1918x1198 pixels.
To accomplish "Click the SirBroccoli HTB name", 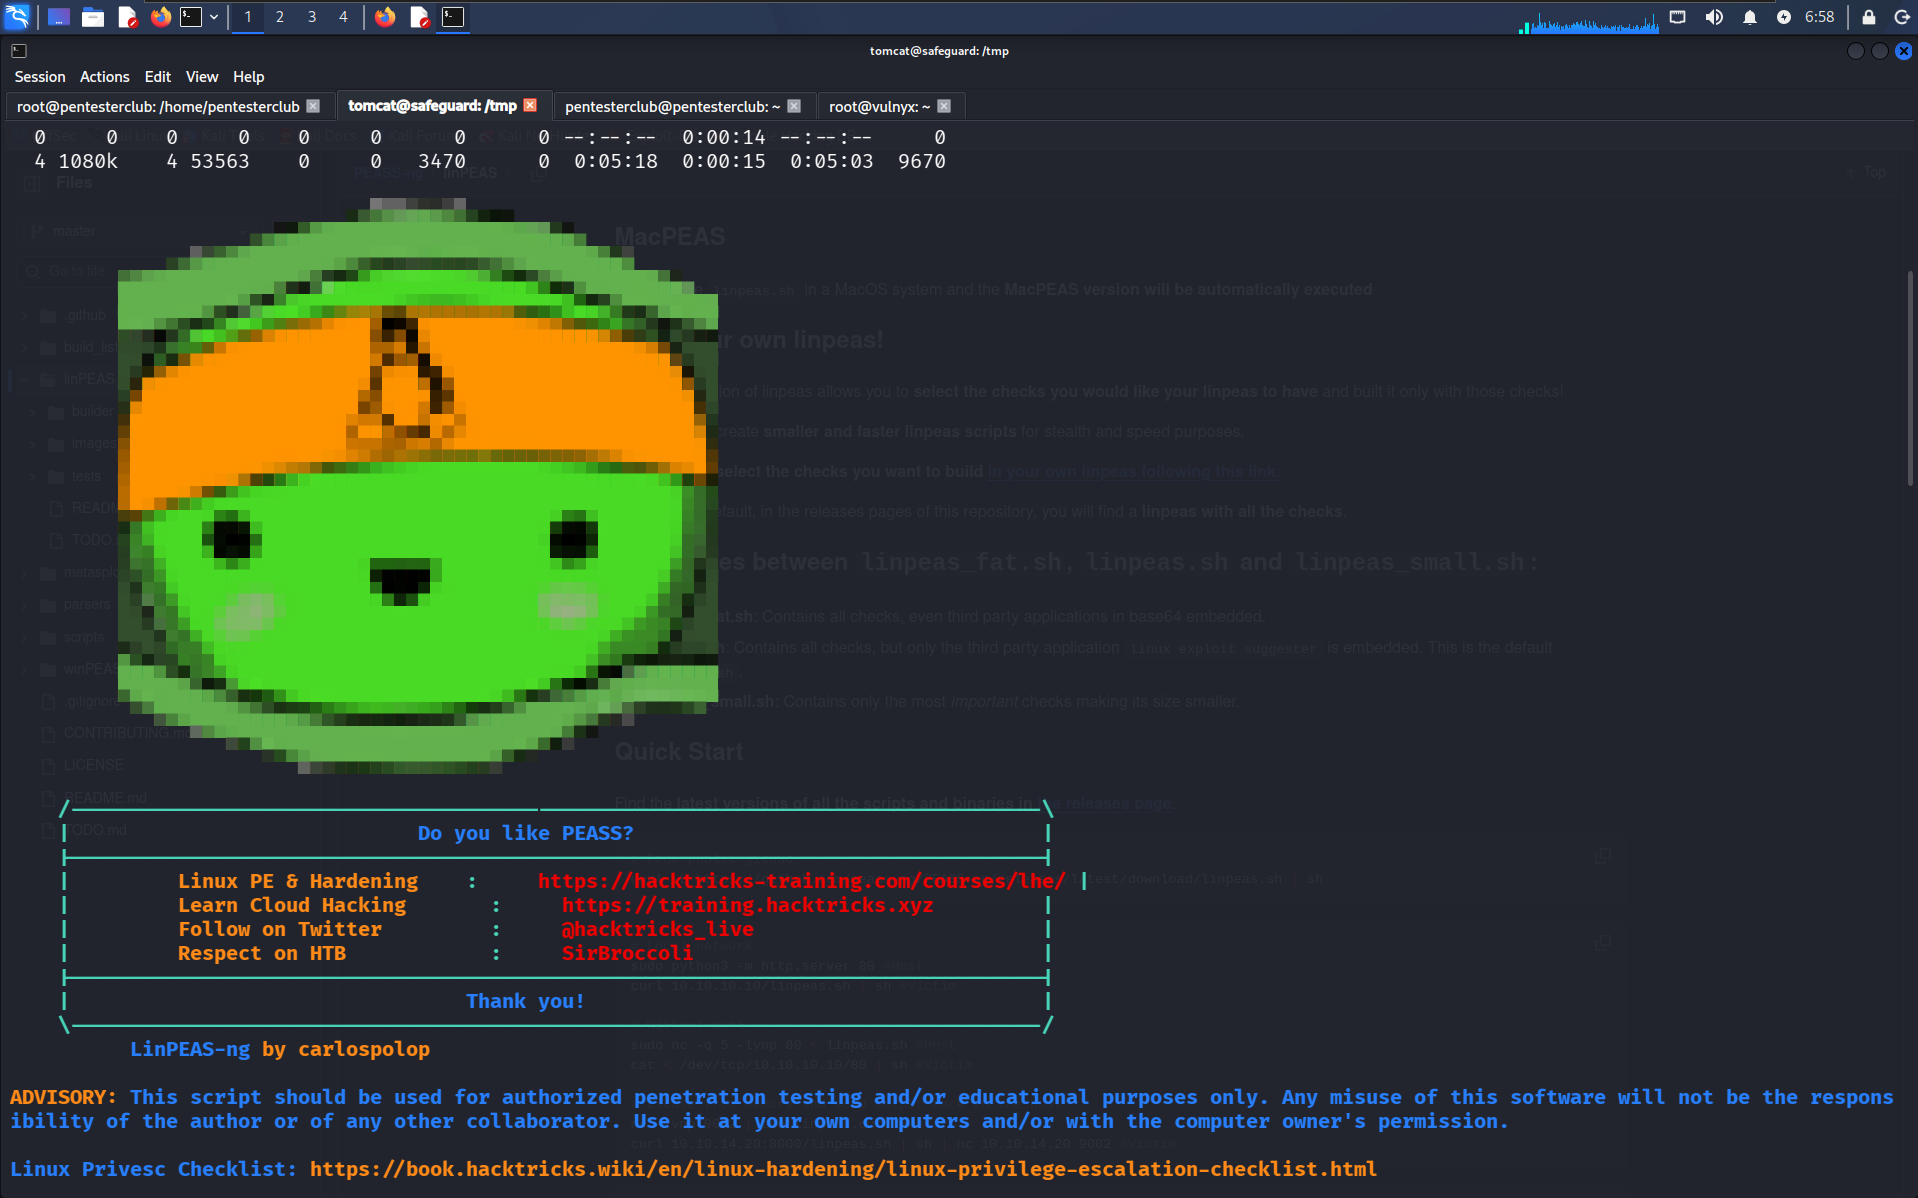I will coord(627,953).
